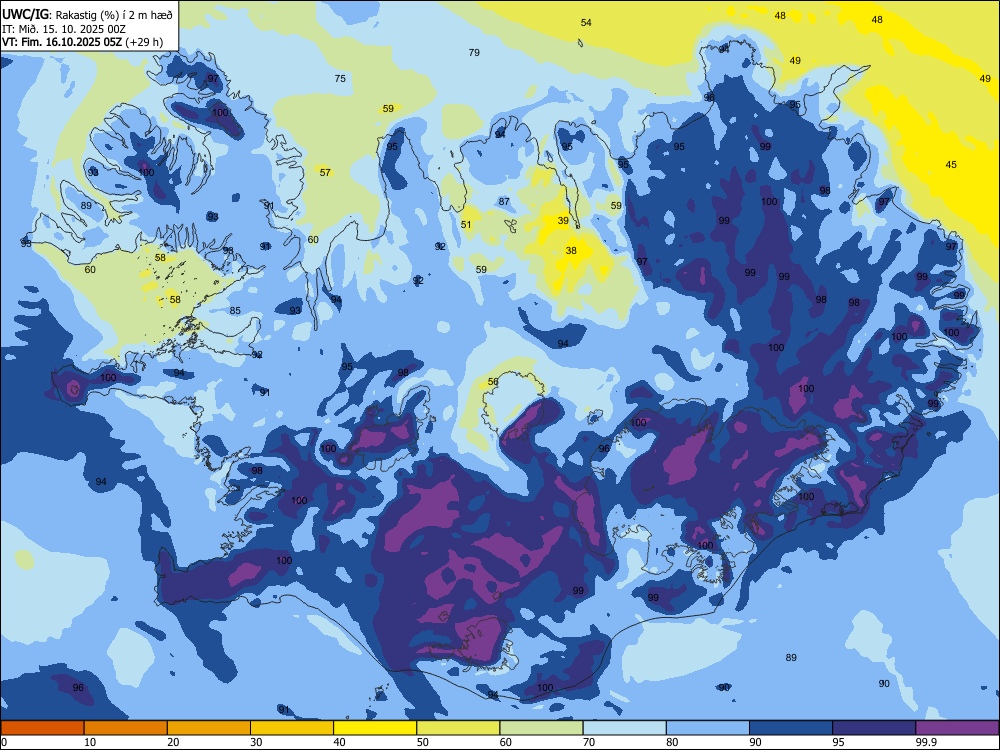
Task: Click the legend tick label 10
Action: click(x=90, y=742)
